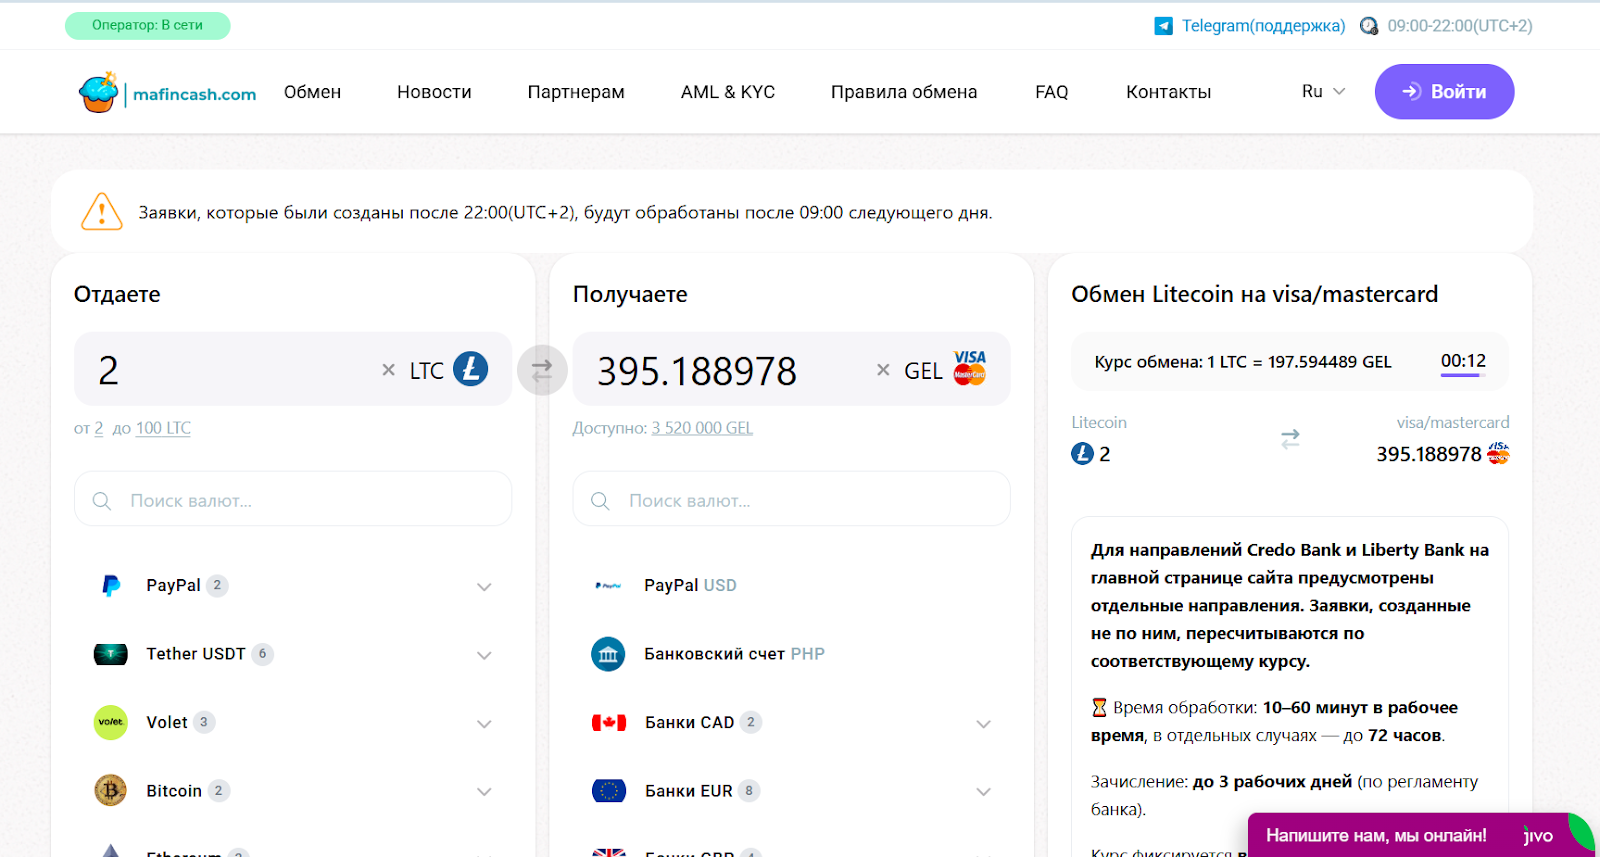Focus the currency search field under Получаете

click(x=790, y=500)
